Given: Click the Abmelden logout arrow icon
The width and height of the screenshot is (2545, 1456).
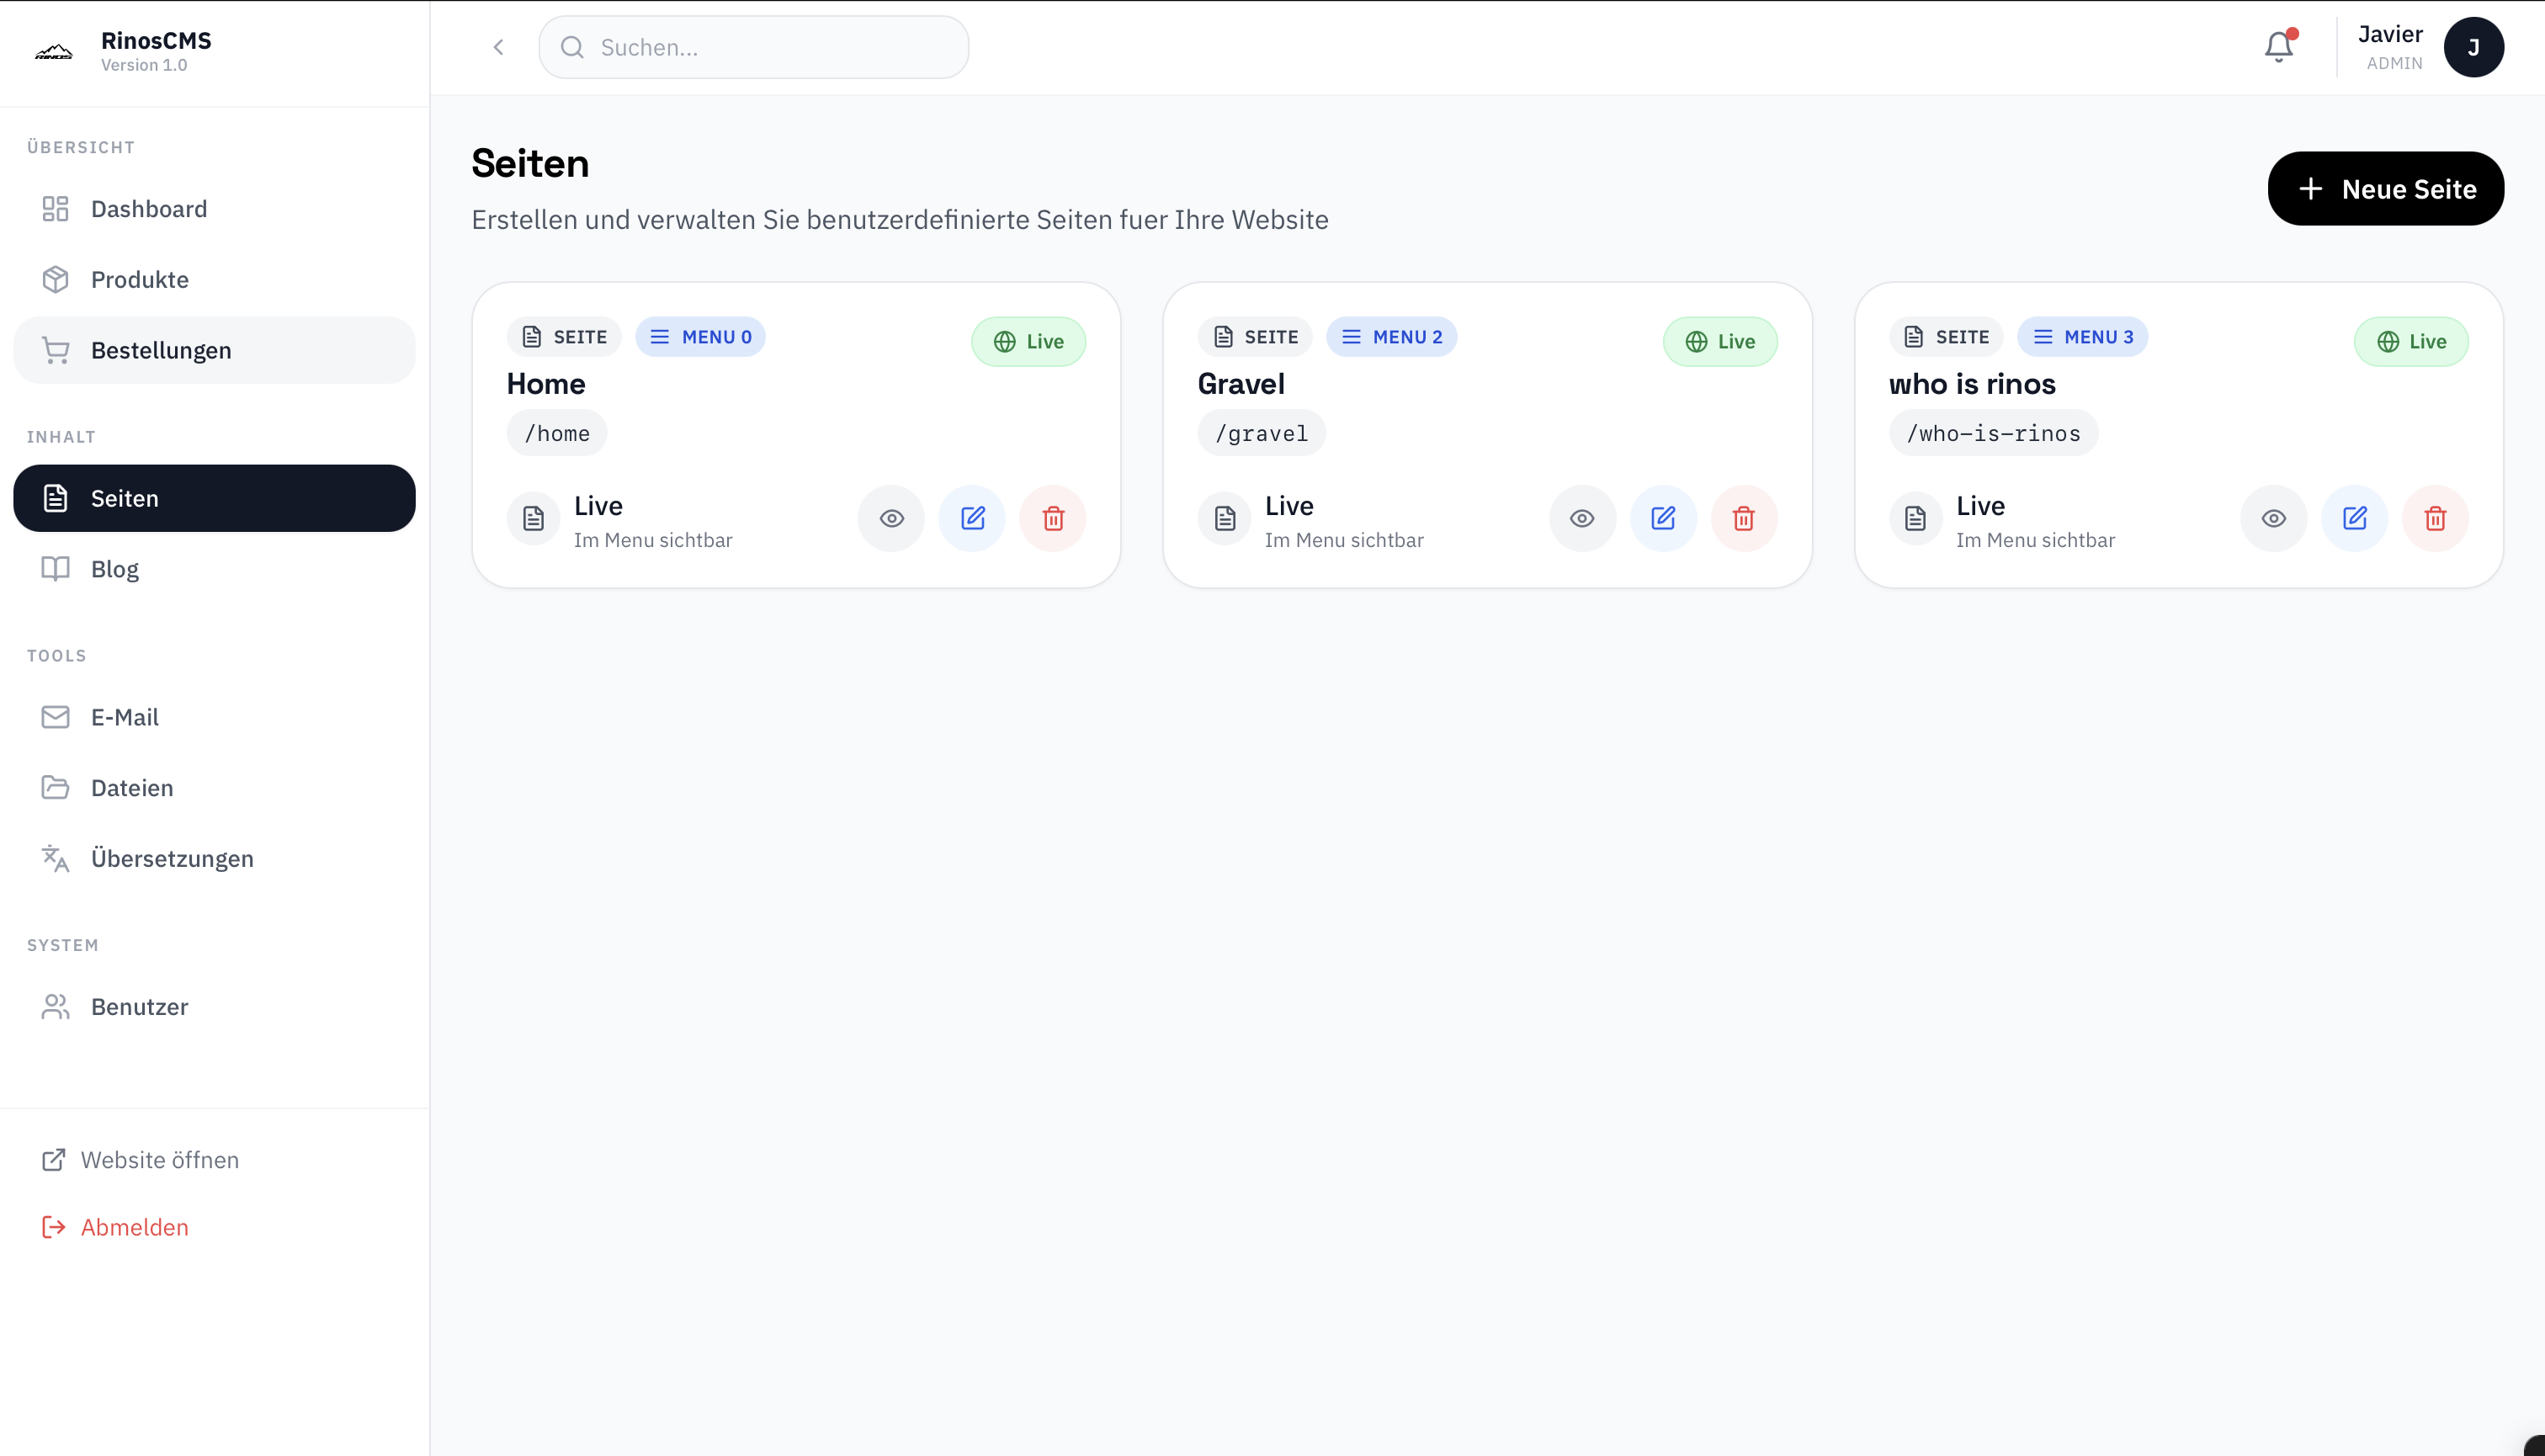Looking at the screenshot, I should point(53,1227).
